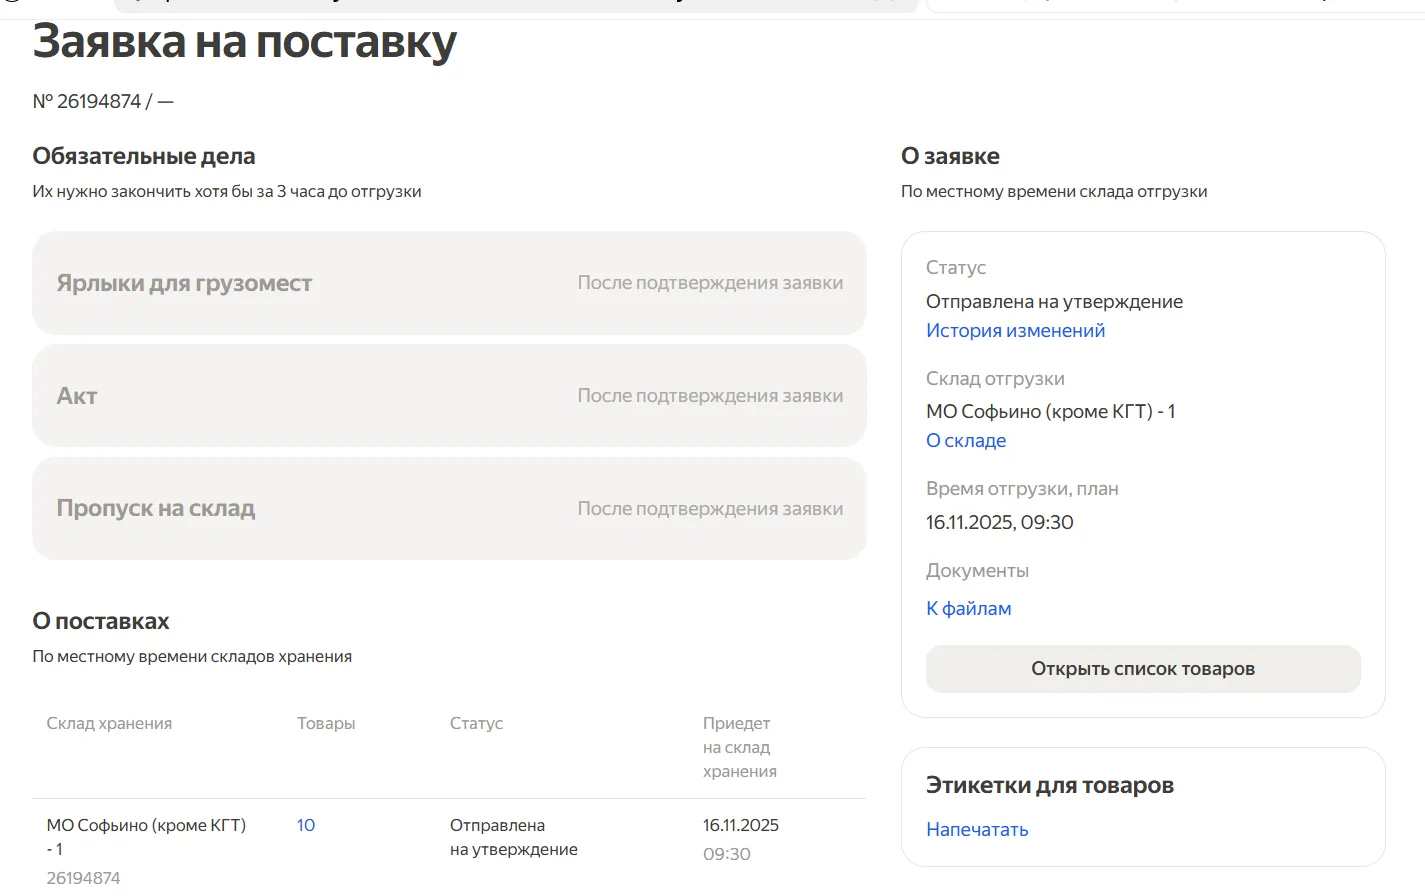
Task: Click the table arrival date 16.11.2025
Action: click(x=740, y=826)
